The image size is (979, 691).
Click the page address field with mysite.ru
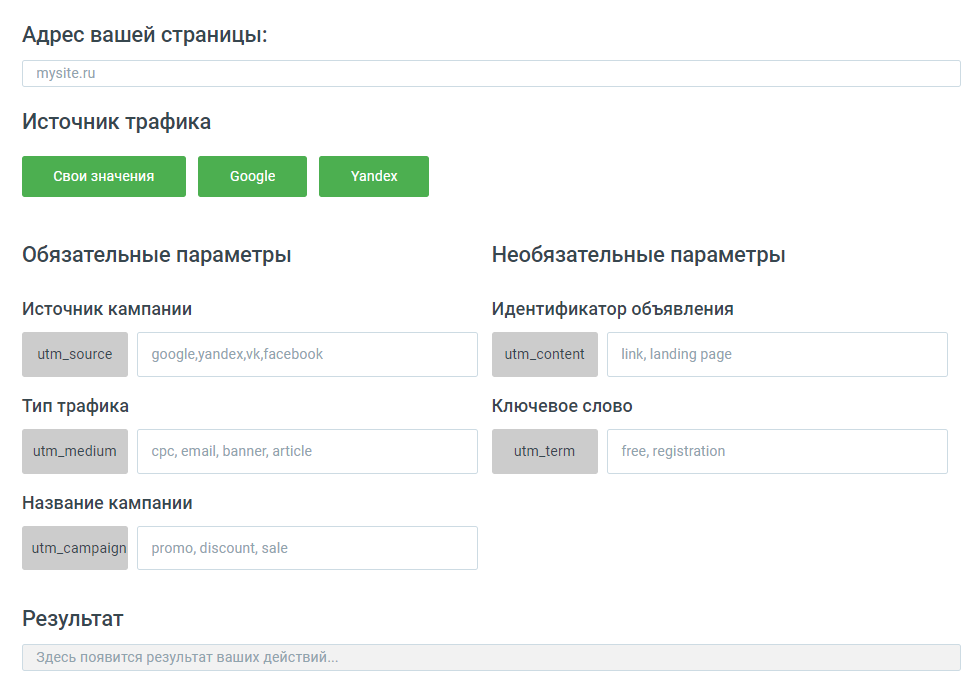pyautogui.click(x=491, y=73)
